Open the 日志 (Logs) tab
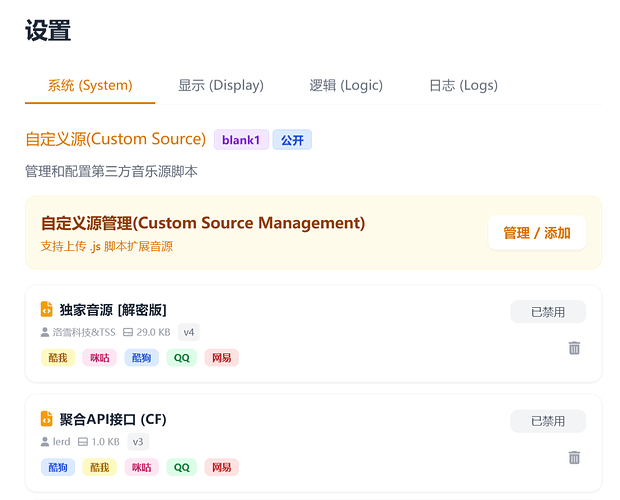 pos(463,85)
